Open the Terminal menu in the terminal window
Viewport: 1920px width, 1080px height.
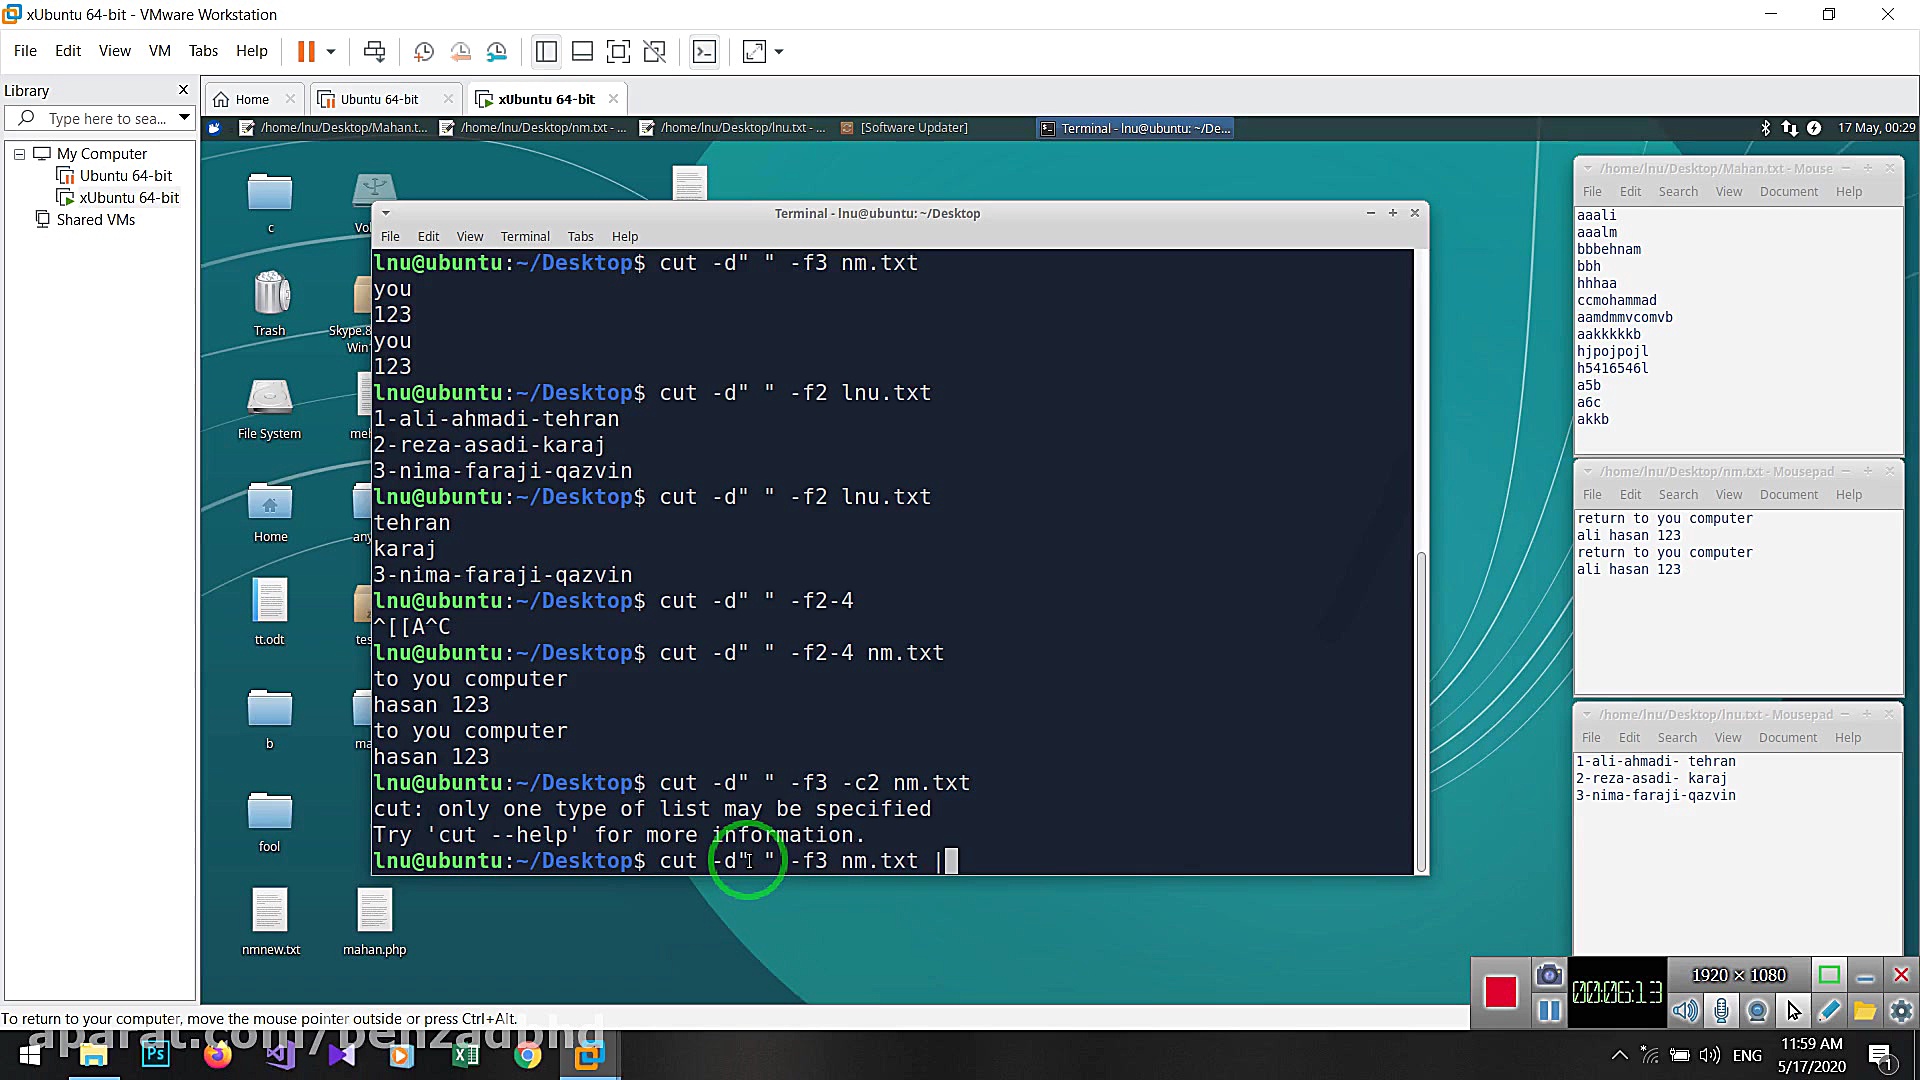pyautogui.click(x=525, y=236)
